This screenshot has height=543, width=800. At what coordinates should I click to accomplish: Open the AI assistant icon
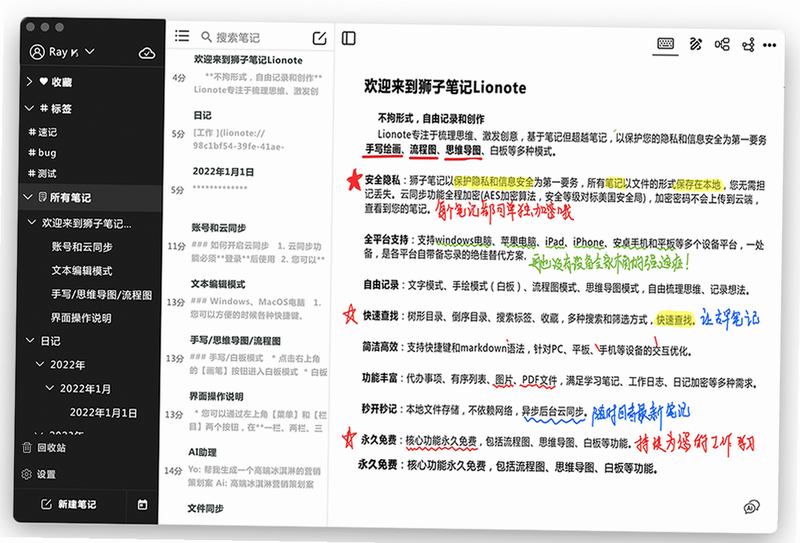pyautogui.click(x=752, y=507)
